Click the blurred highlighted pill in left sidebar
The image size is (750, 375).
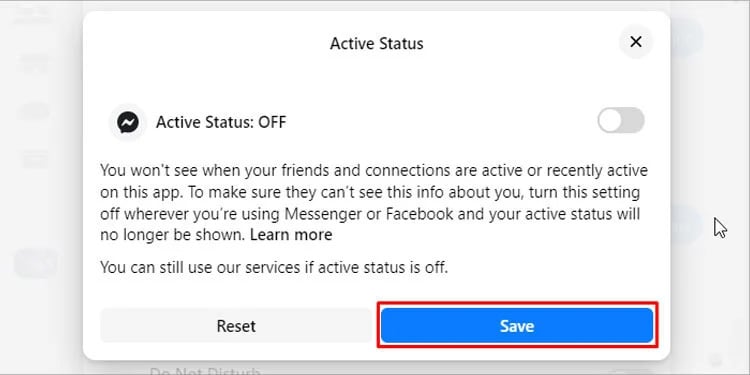click(x=36, y=264)
